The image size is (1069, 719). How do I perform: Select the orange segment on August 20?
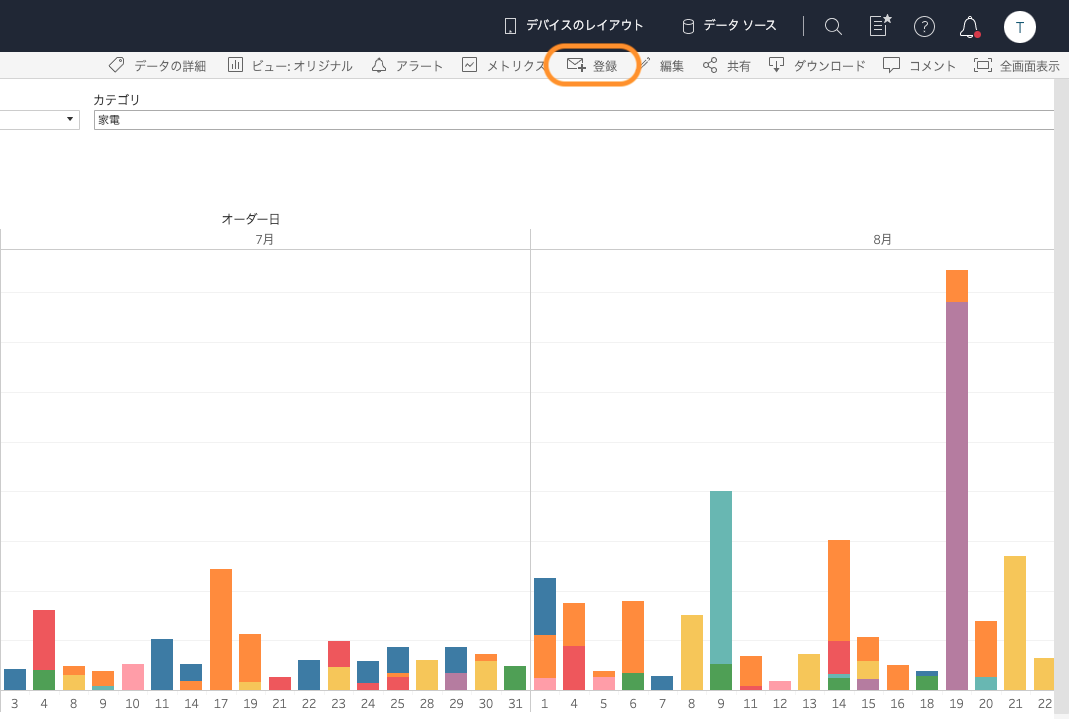pos(986,649)
